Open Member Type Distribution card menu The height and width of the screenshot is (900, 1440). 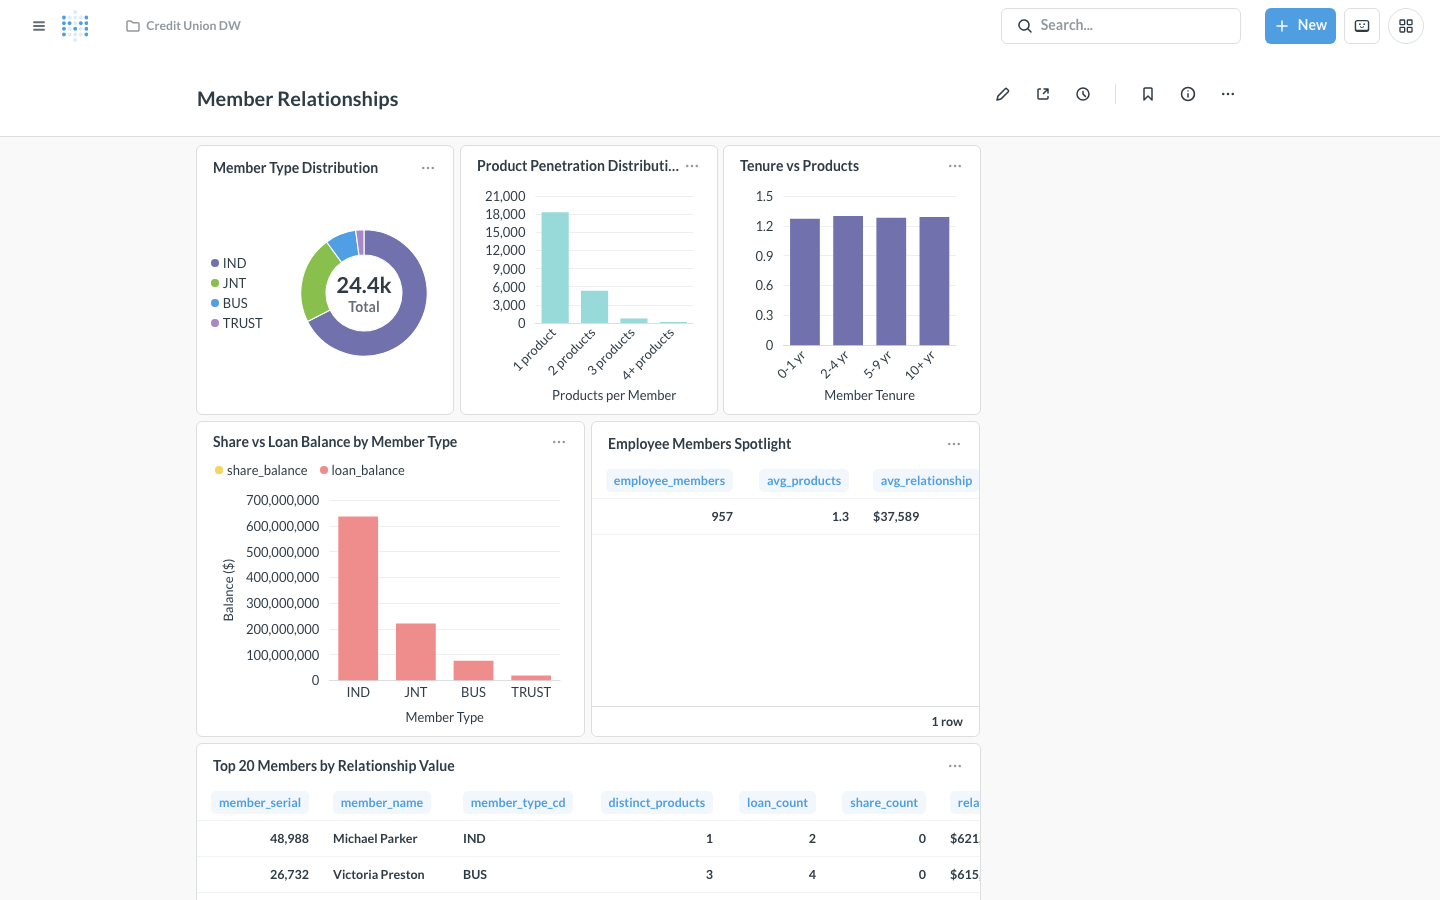[x=428, y=168]
